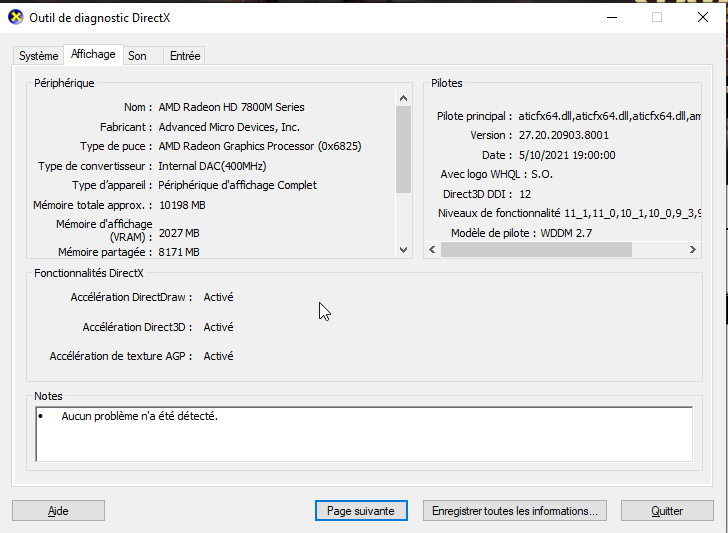Viewport: 728px width, 533px height.
Task: Click the DirectX icon in title bar
Action: (x=16, y=18)
